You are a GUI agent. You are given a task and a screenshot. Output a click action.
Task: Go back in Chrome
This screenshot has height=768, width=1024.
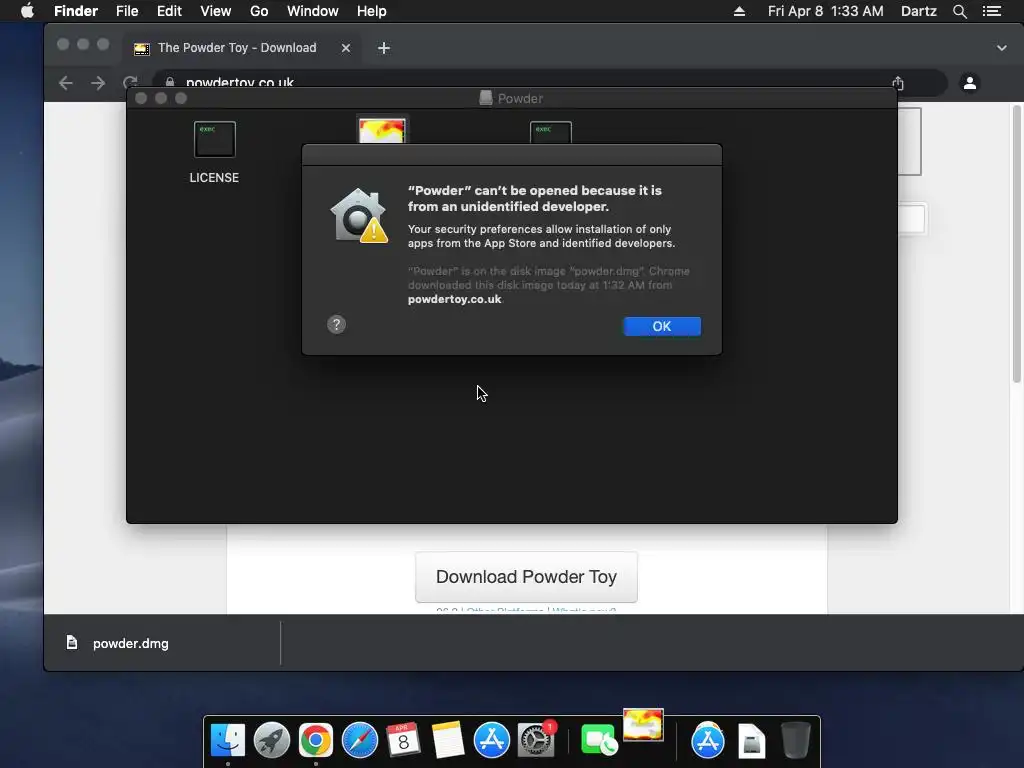coord(65,83)
